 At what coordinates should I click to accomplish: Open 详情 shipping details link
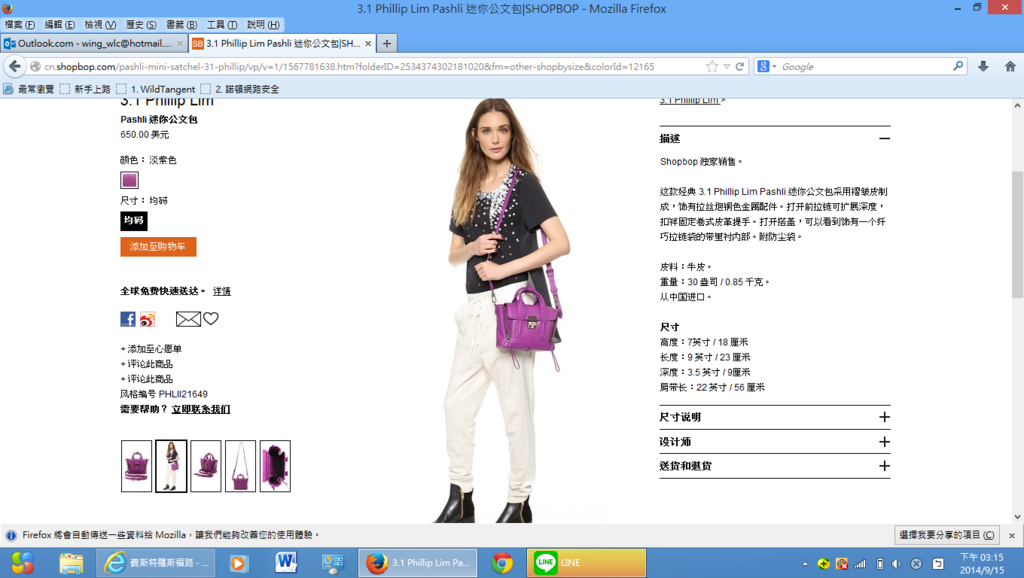click(x=221, y=291)
